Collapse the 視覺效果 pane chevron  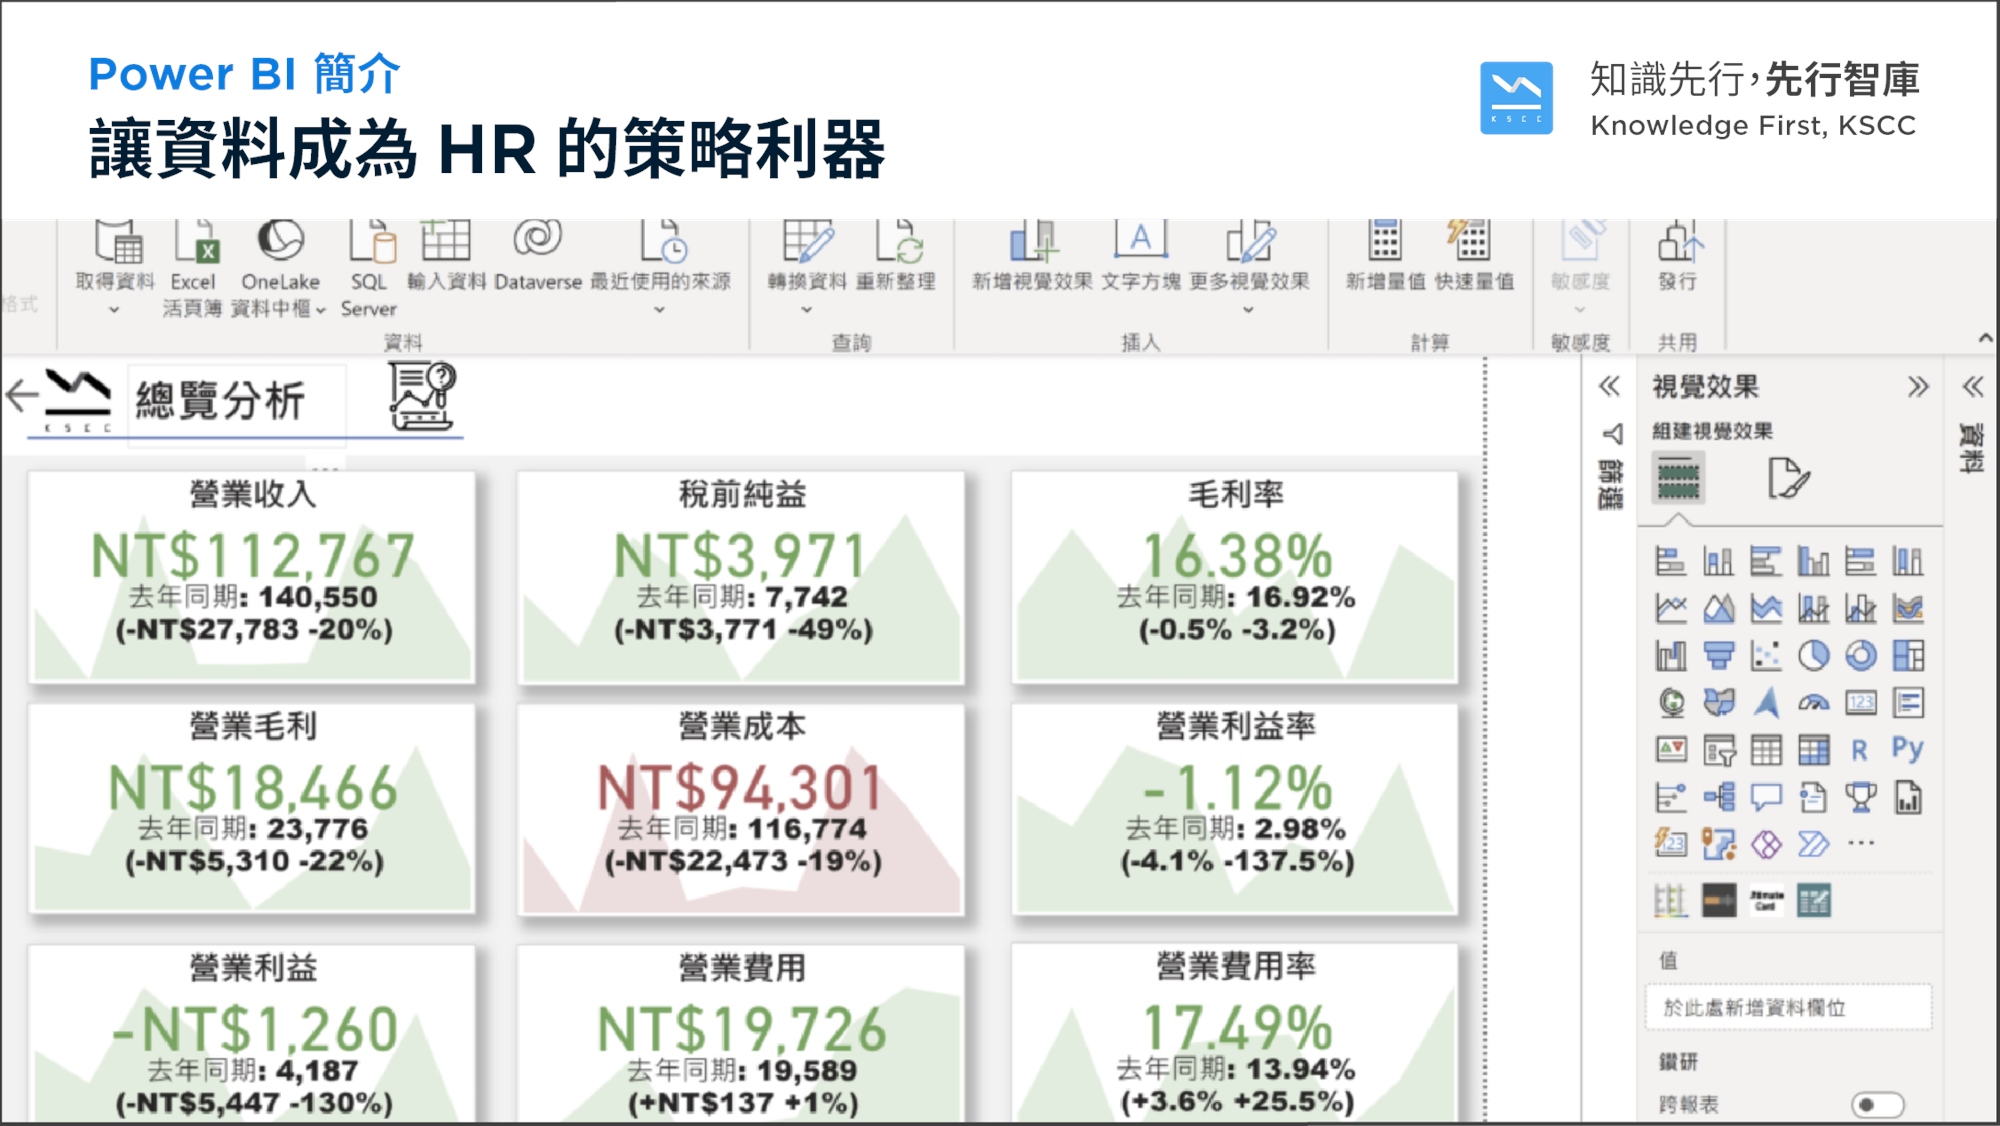click(1917, 387)
